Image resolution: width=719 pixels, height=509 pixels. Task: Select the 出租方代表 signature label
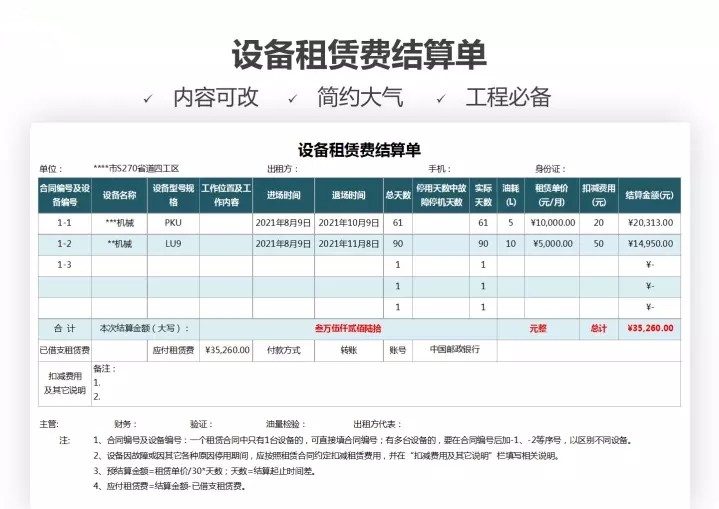point(377,425)
